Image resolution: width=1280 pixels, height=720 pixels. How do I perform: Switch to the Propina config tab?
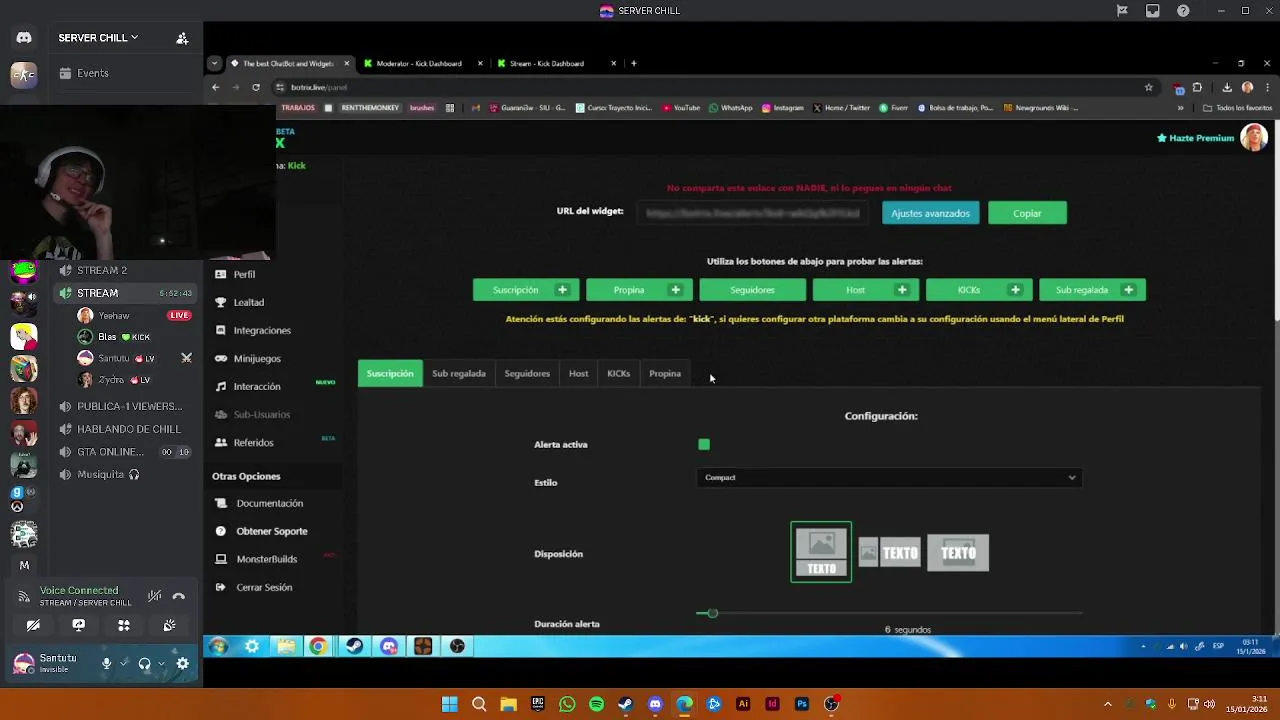[665, 374]
